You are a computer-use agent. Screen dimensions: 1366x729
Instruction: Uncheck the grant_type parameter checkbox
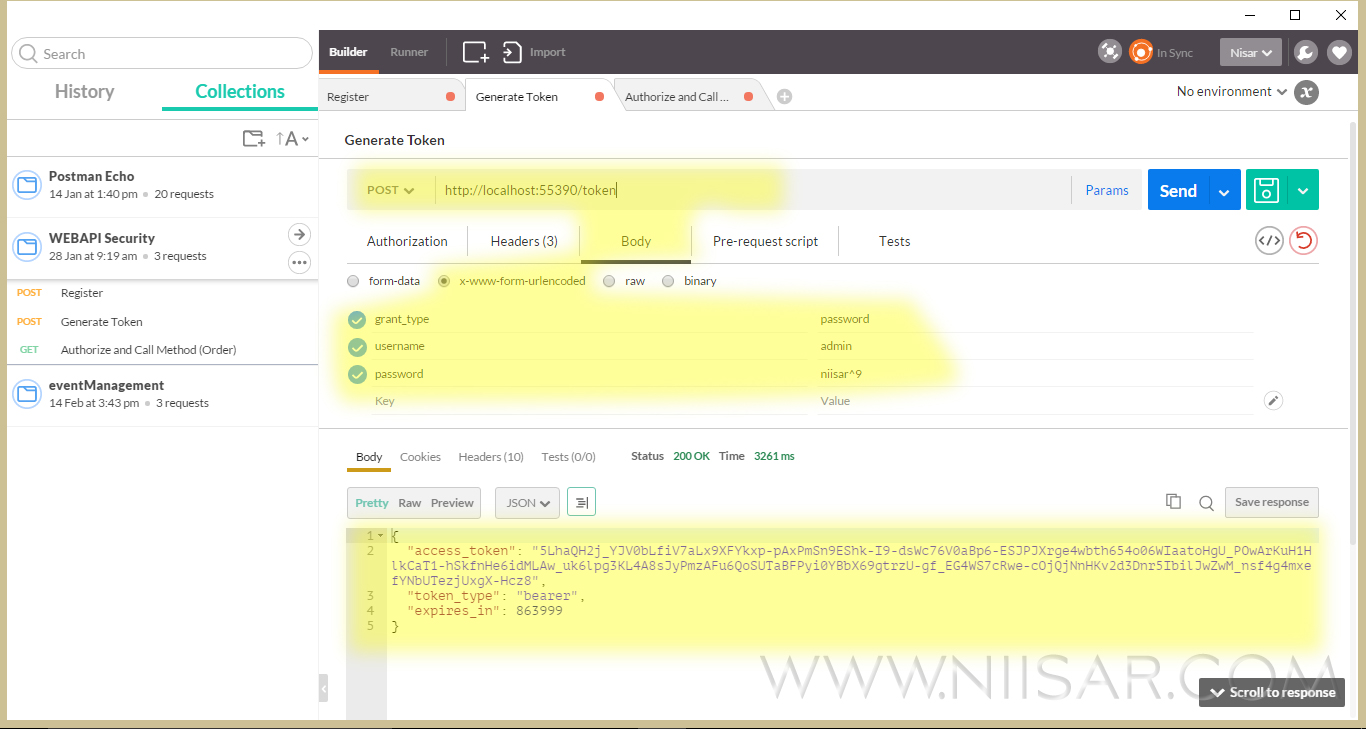pos(357,320)
